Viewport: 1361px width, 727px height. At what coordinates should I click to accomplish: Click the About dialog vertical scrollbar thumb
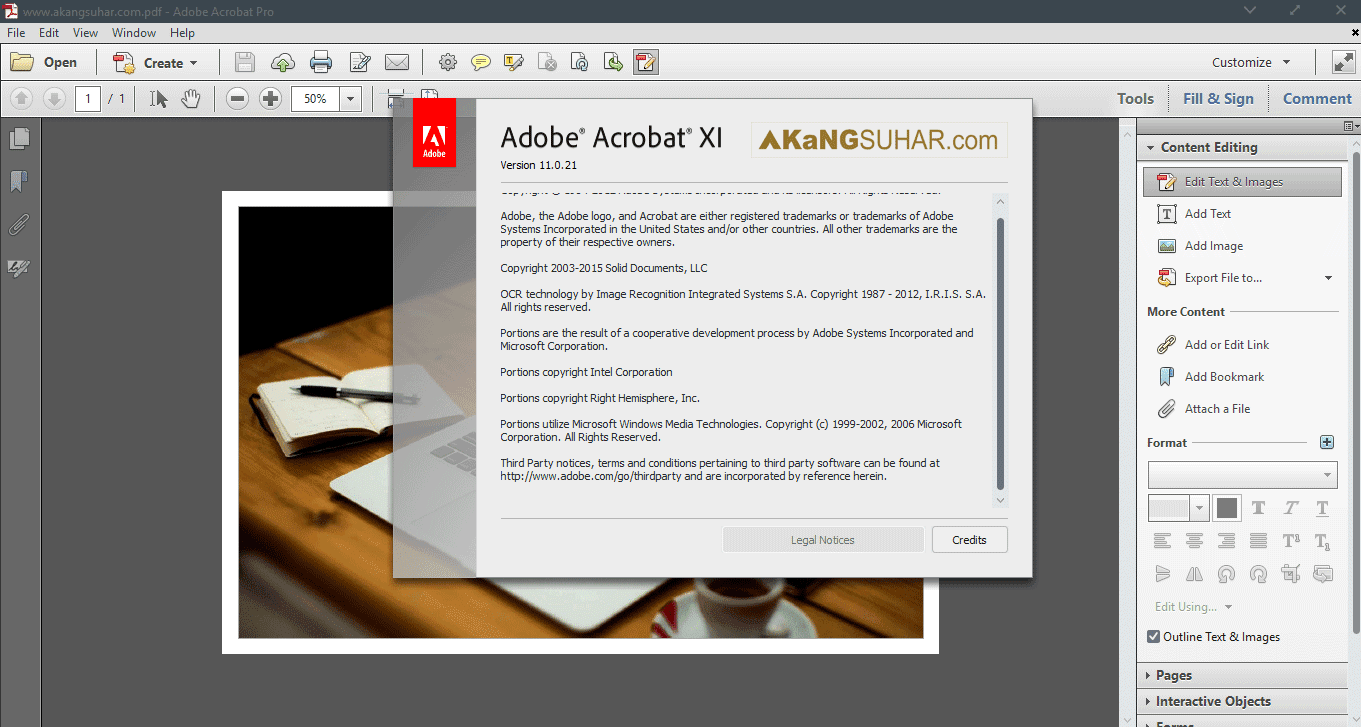[x=1001, y=353]
